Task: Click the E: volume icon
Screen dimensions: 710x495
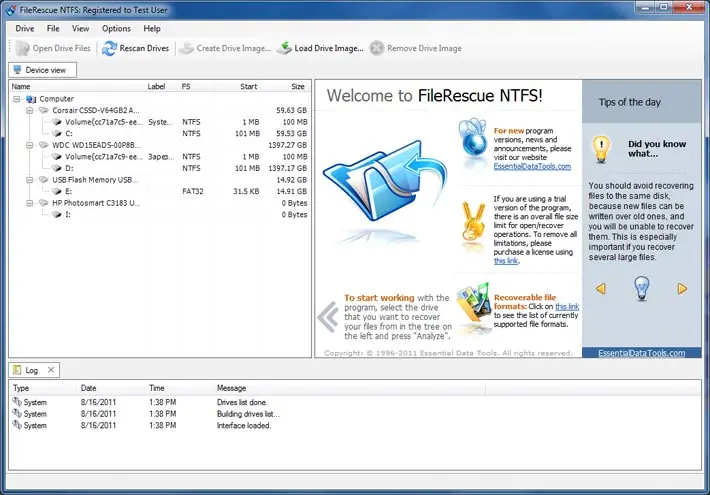Action: pos(57,191)
